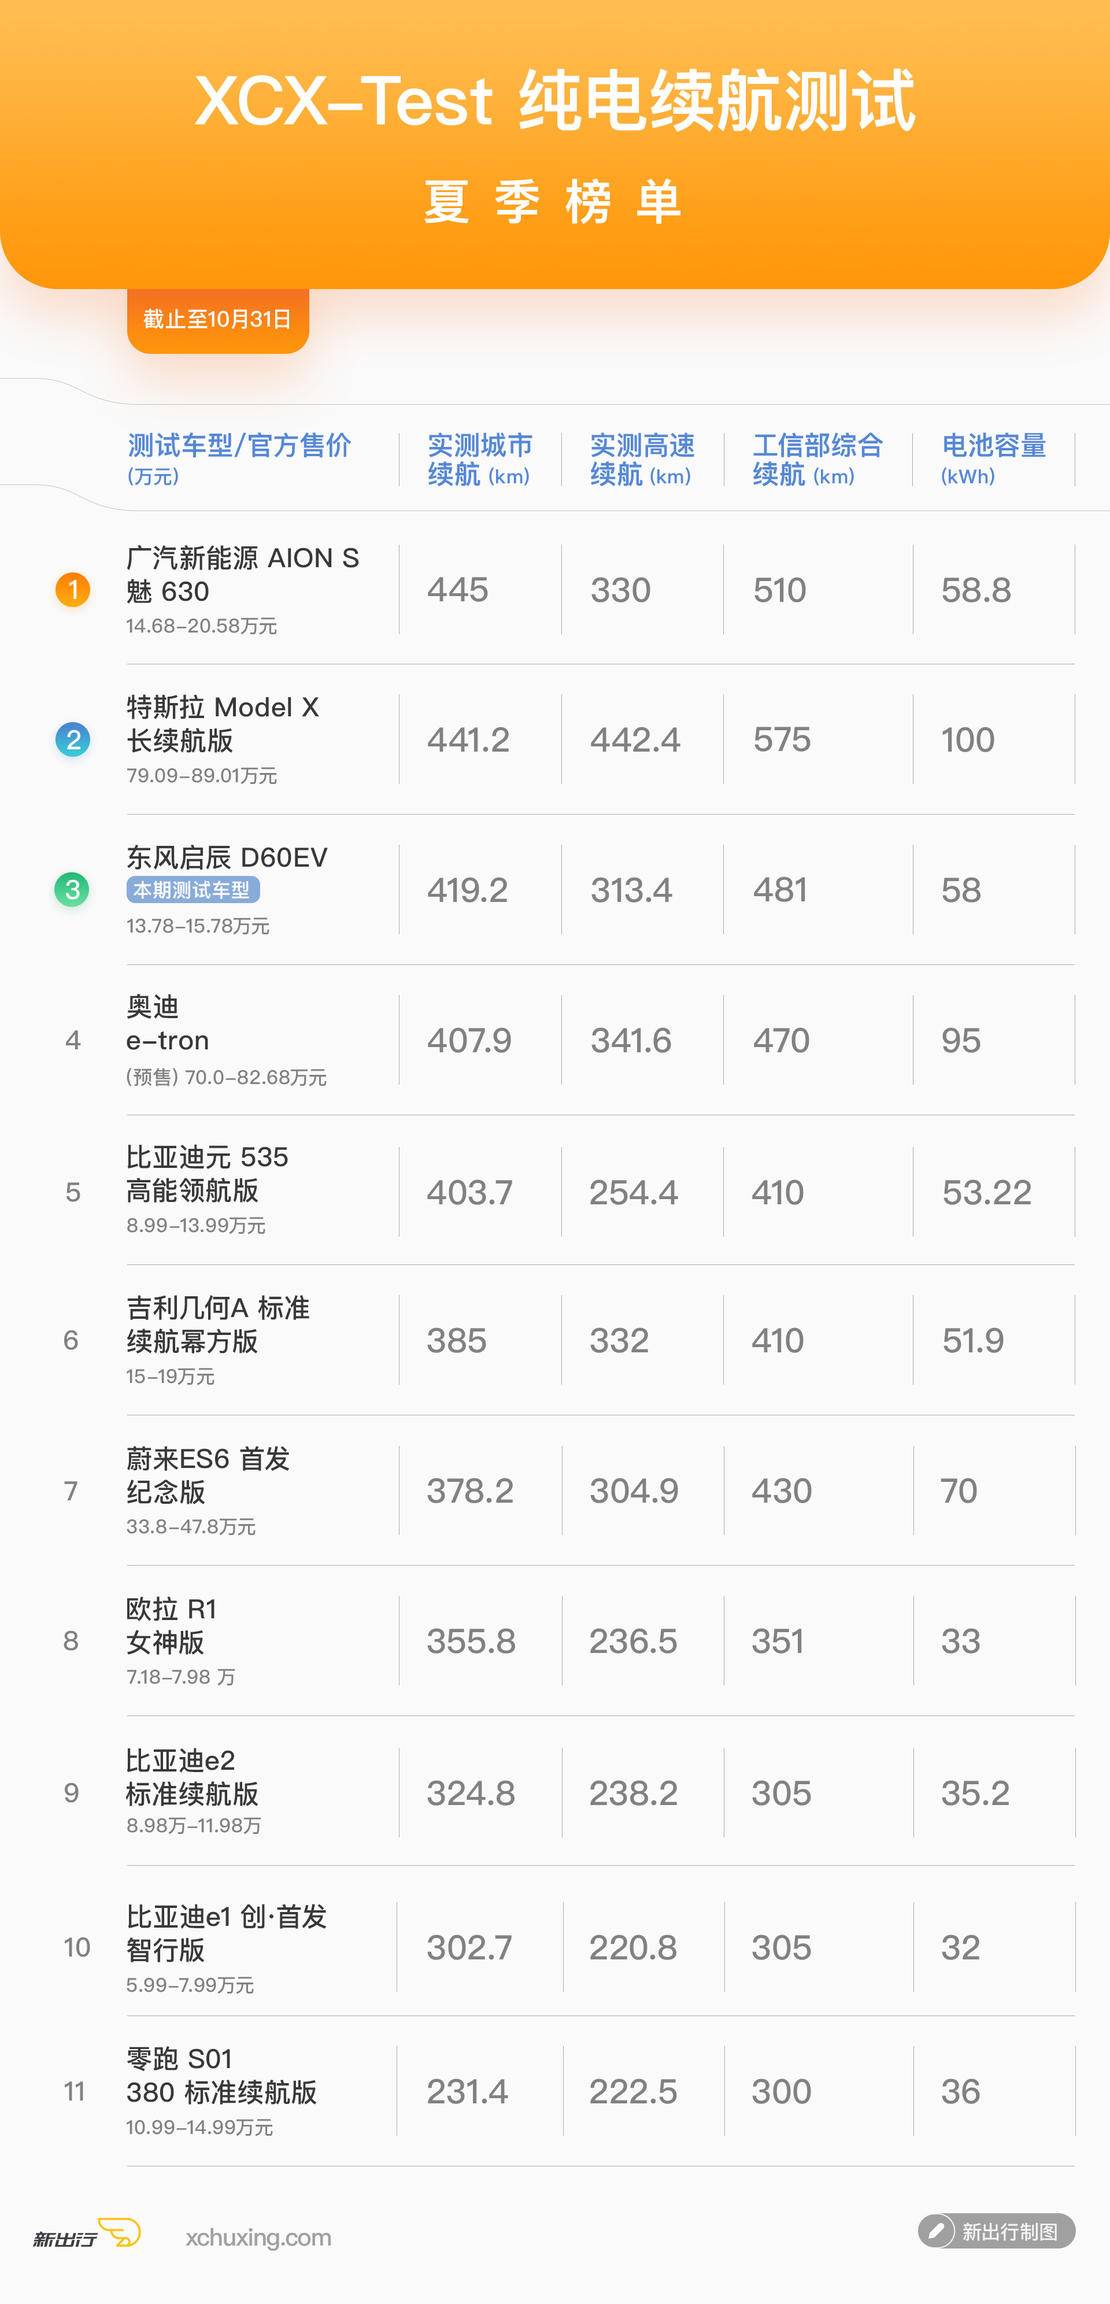Click the 截止至10月31日 date label
The height and width of the screenshot is (2304, 1110).
[x=217, y=320]
